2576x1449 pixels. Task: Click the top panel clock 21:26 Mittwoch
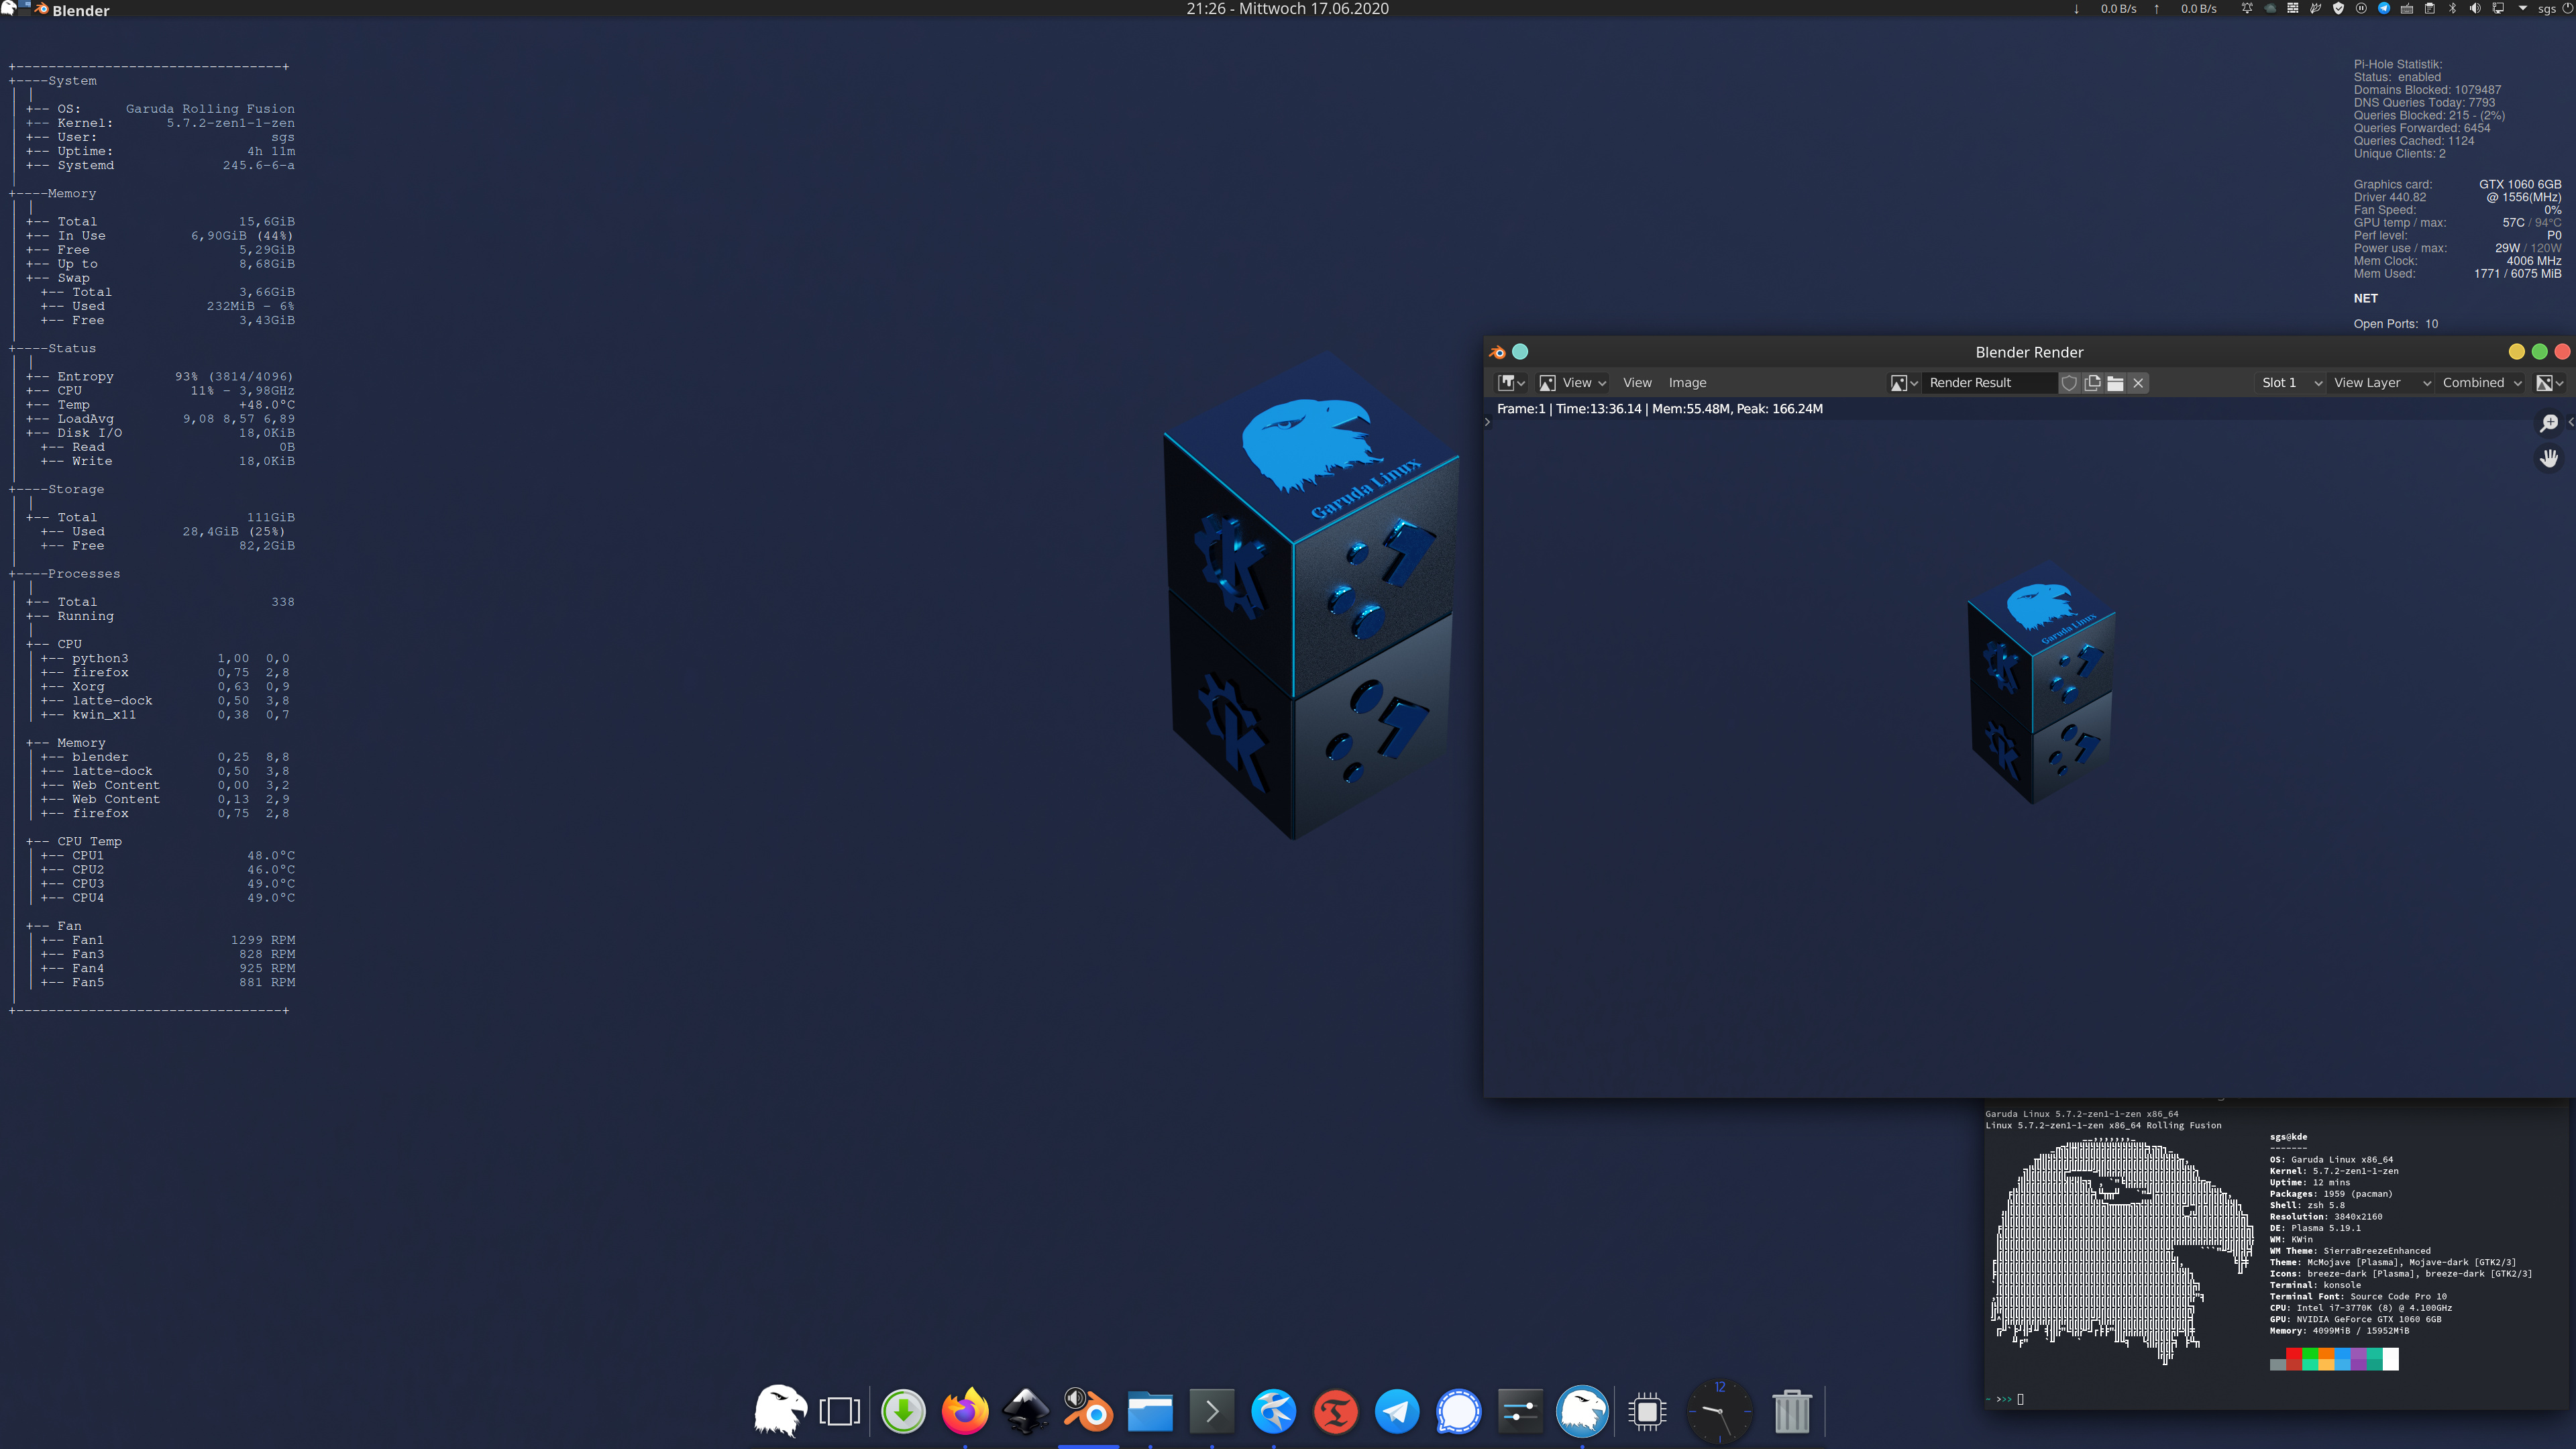pos(1287,9)
